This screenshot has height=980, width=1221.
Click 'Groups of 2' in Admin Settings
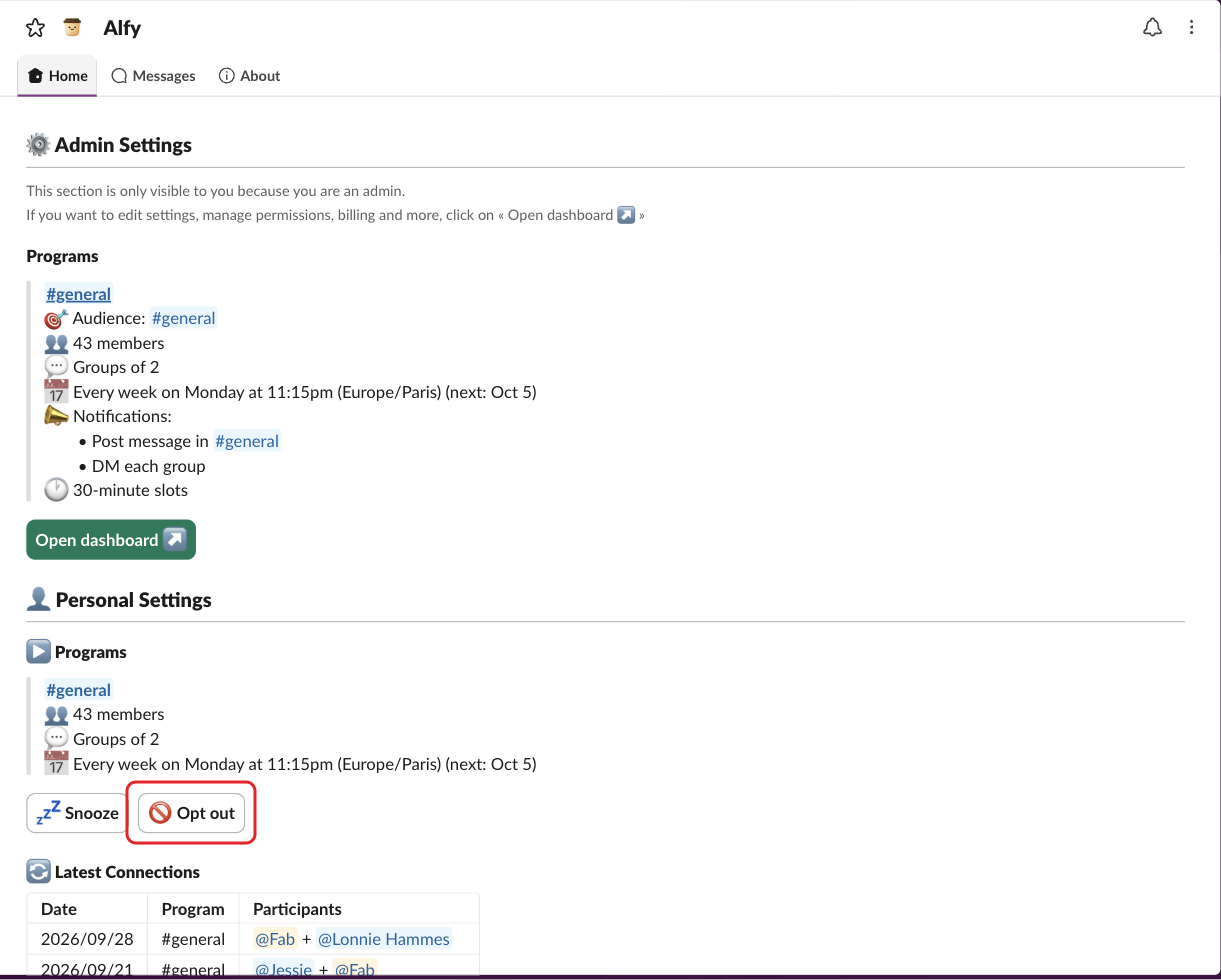(x=116, y=367)
